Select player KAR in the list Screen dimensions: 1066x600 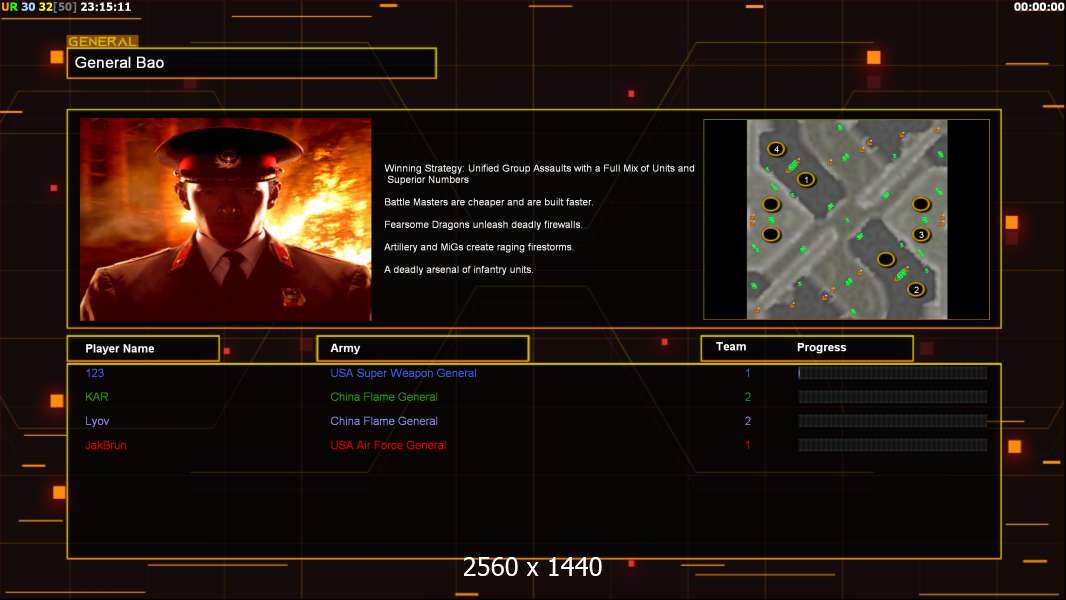97,397
